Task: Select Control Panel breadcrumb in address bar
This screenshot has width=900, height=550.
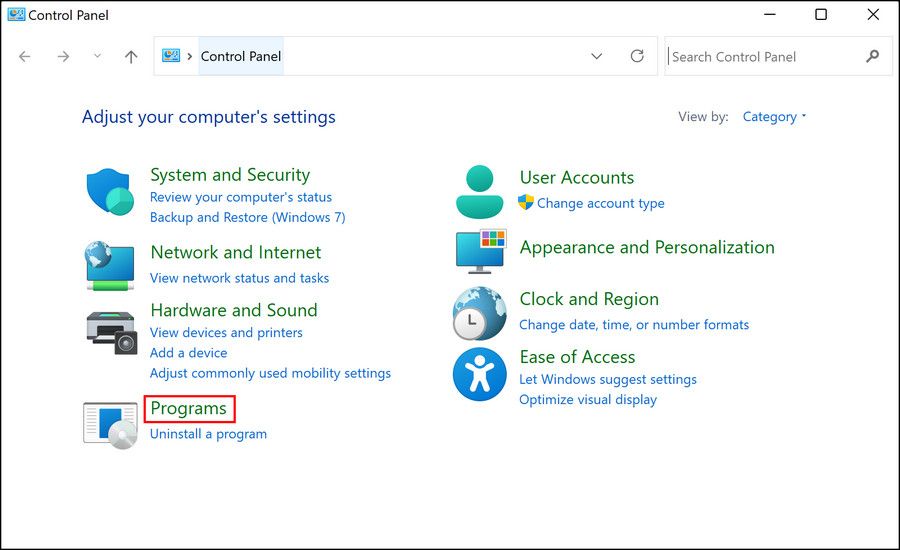Action: (241, 57)
